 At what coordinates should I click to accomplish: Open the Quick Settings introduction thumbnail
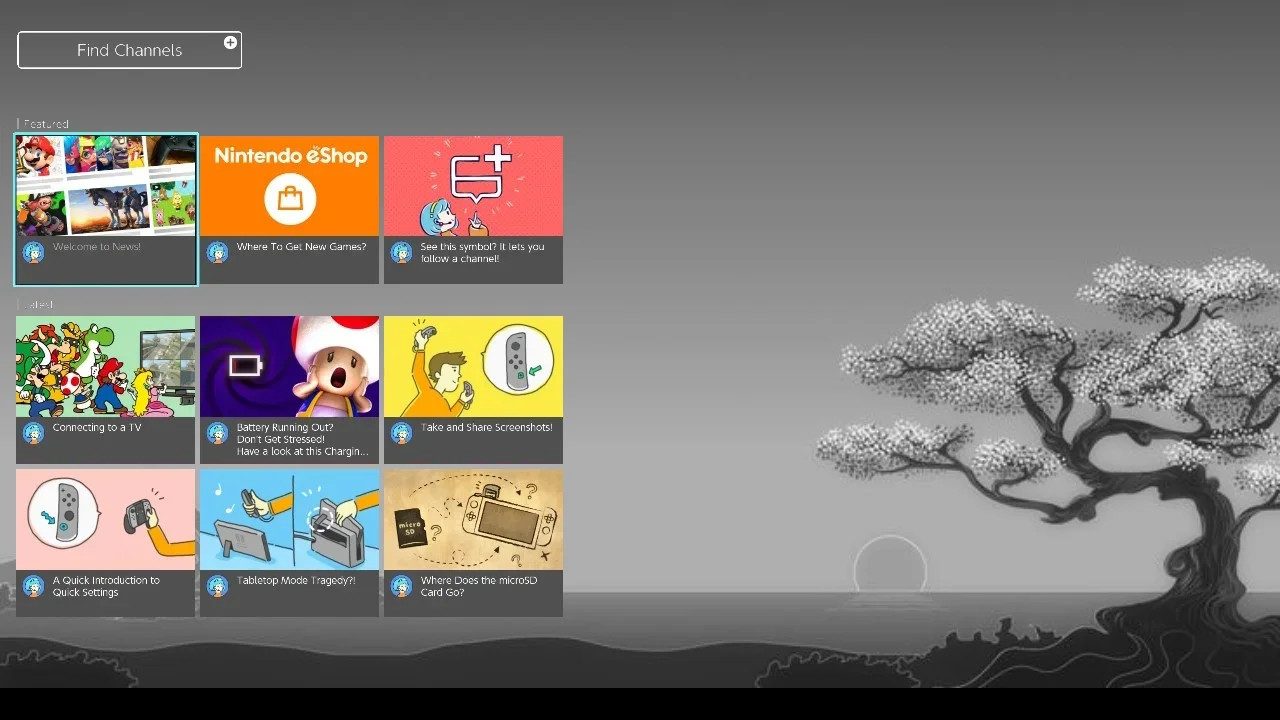click(x=106, y=520)
